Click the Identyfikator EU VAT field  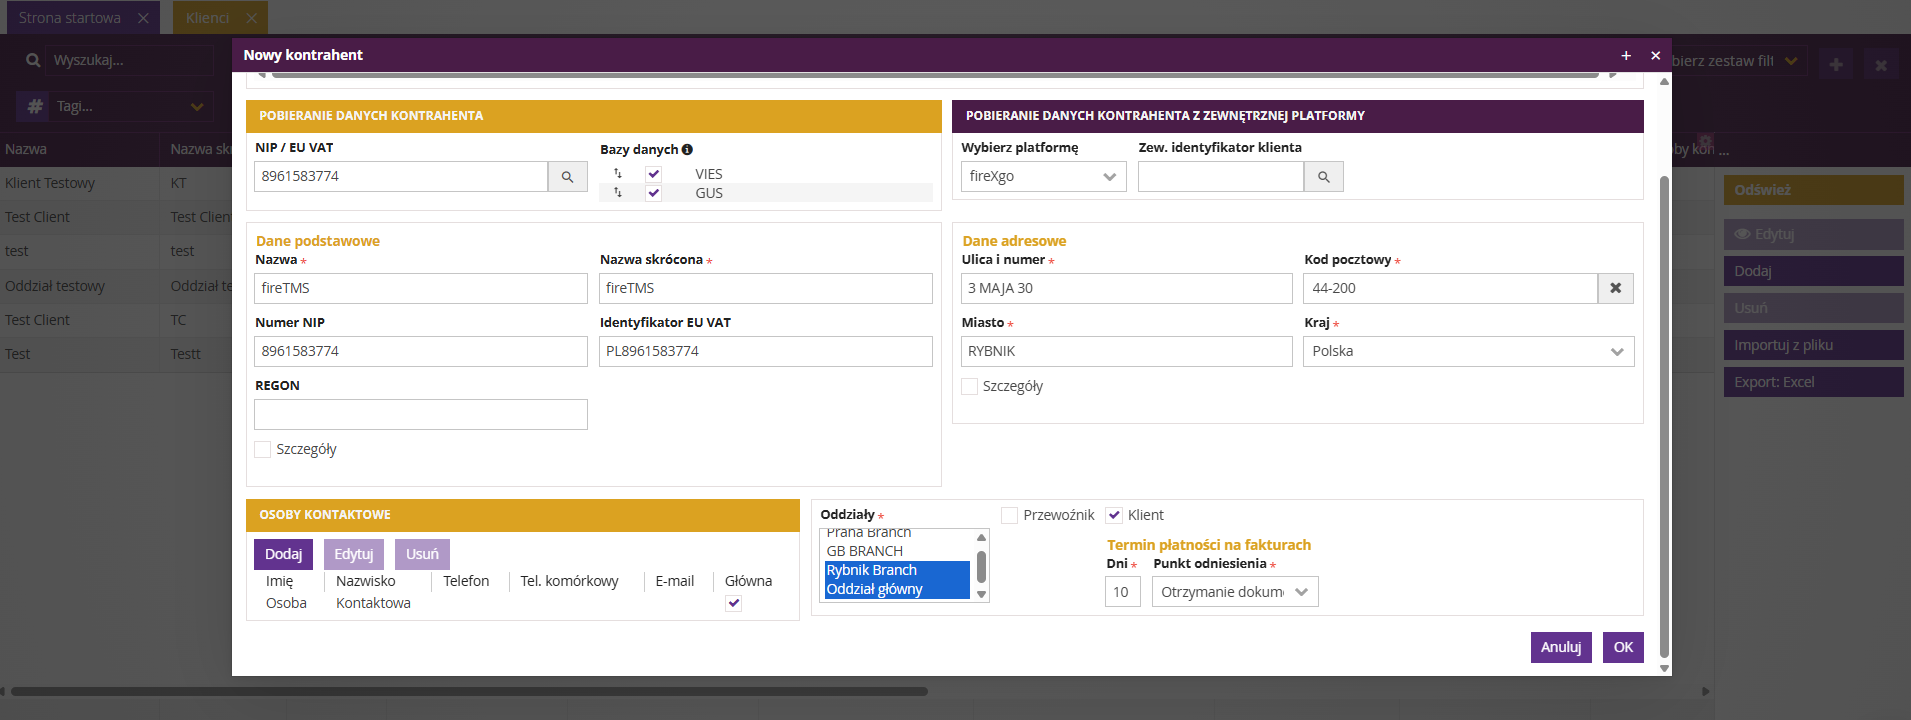coord(766,351)
